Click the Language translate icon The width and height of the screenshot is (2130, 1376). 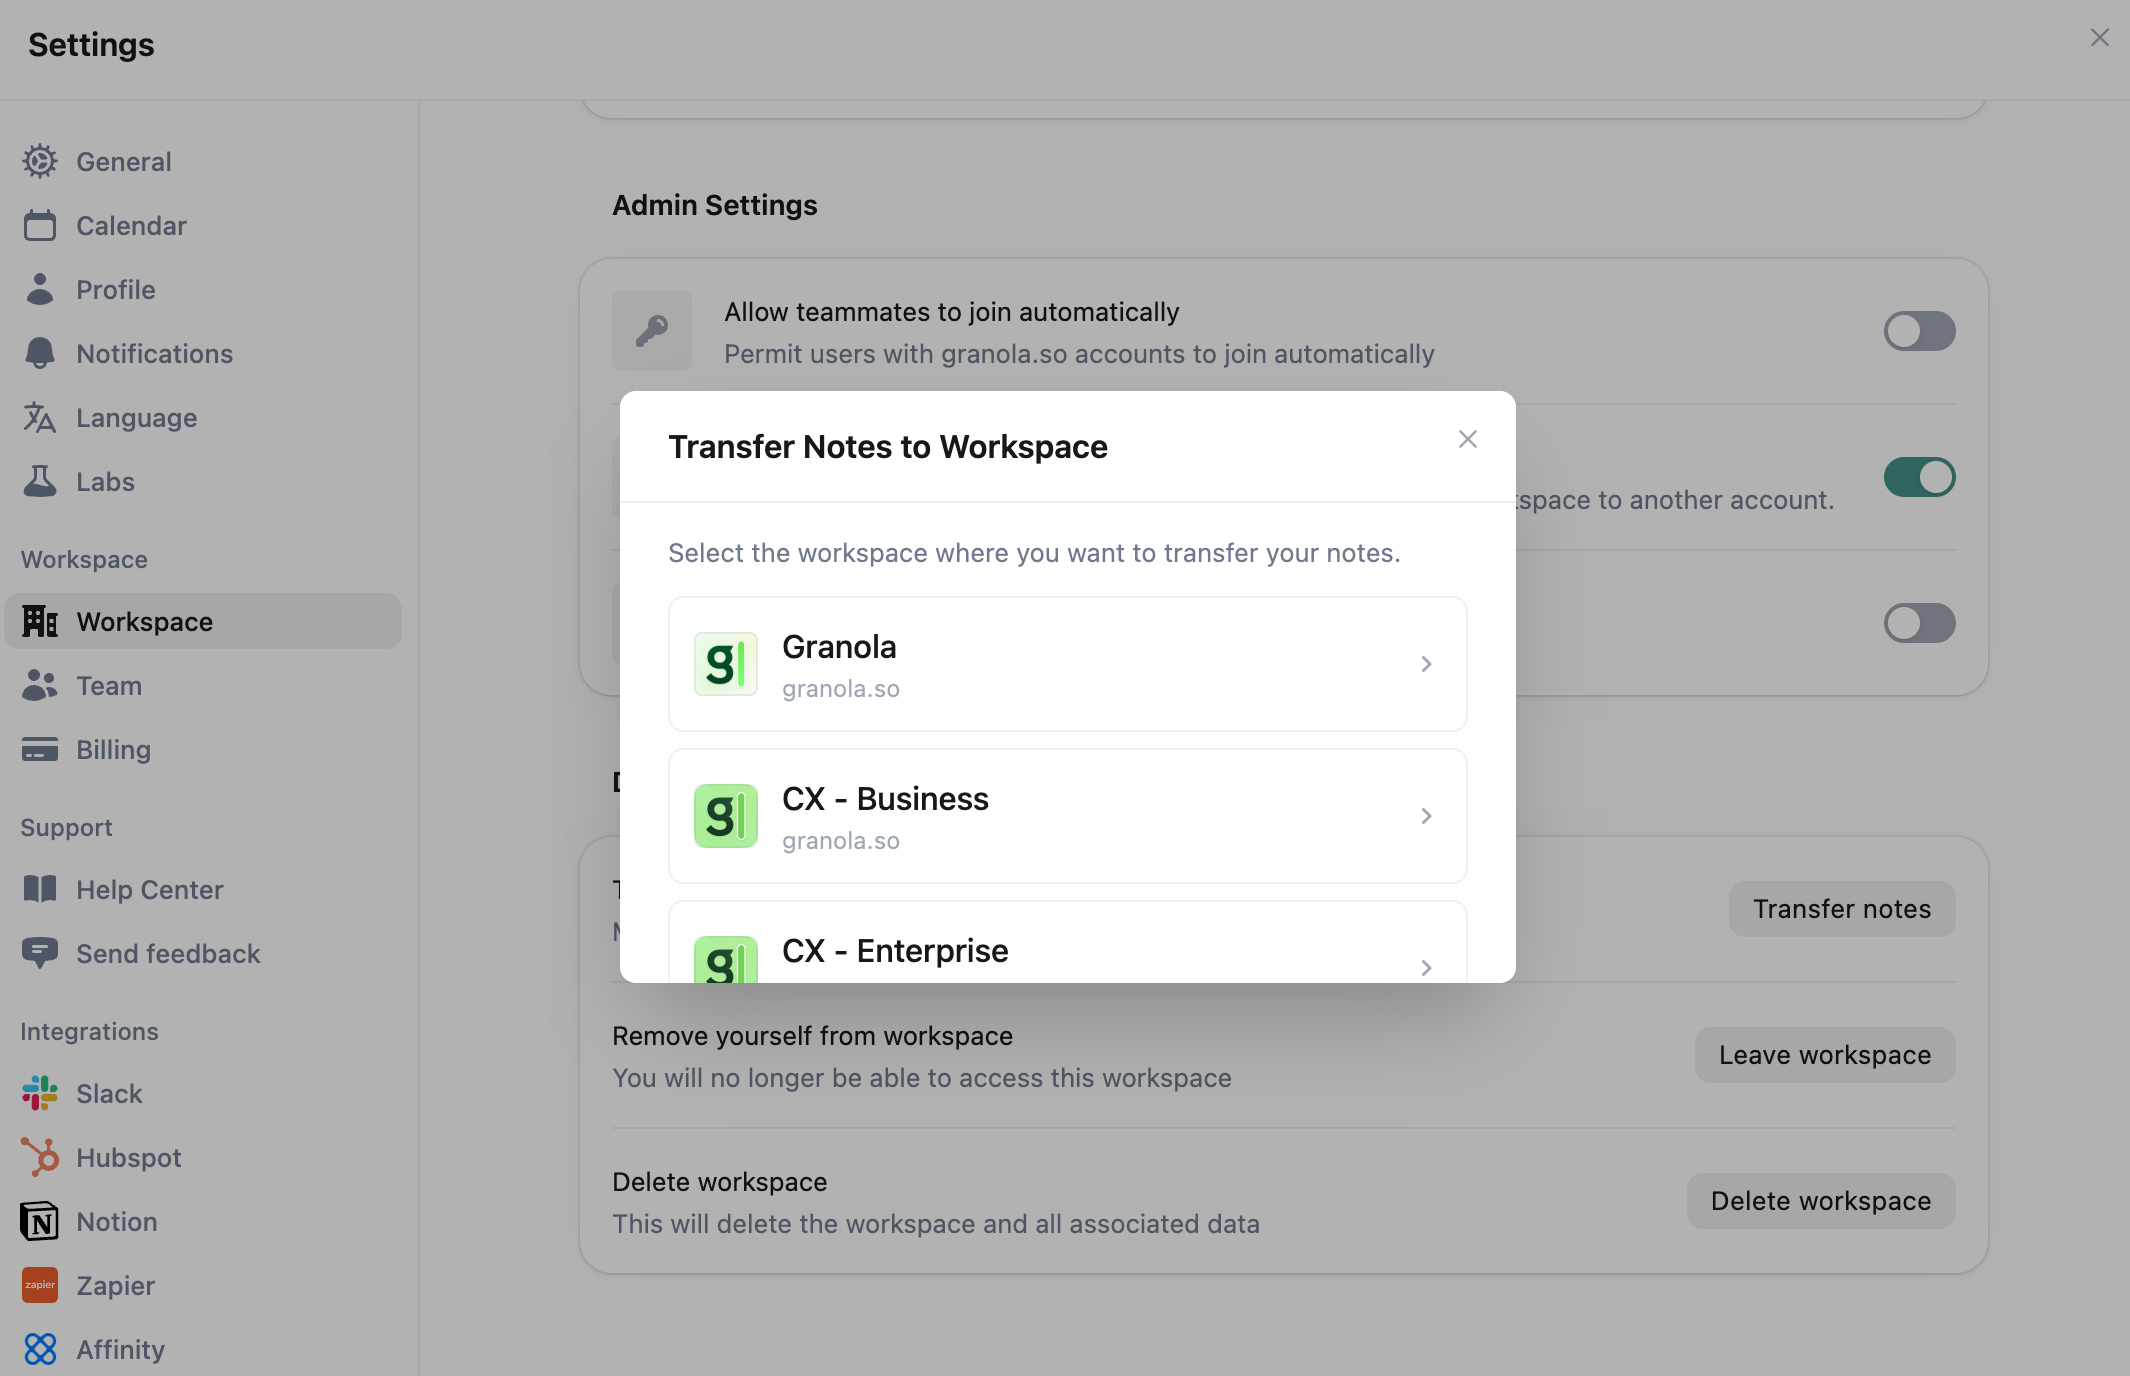[x=40, y=417]
